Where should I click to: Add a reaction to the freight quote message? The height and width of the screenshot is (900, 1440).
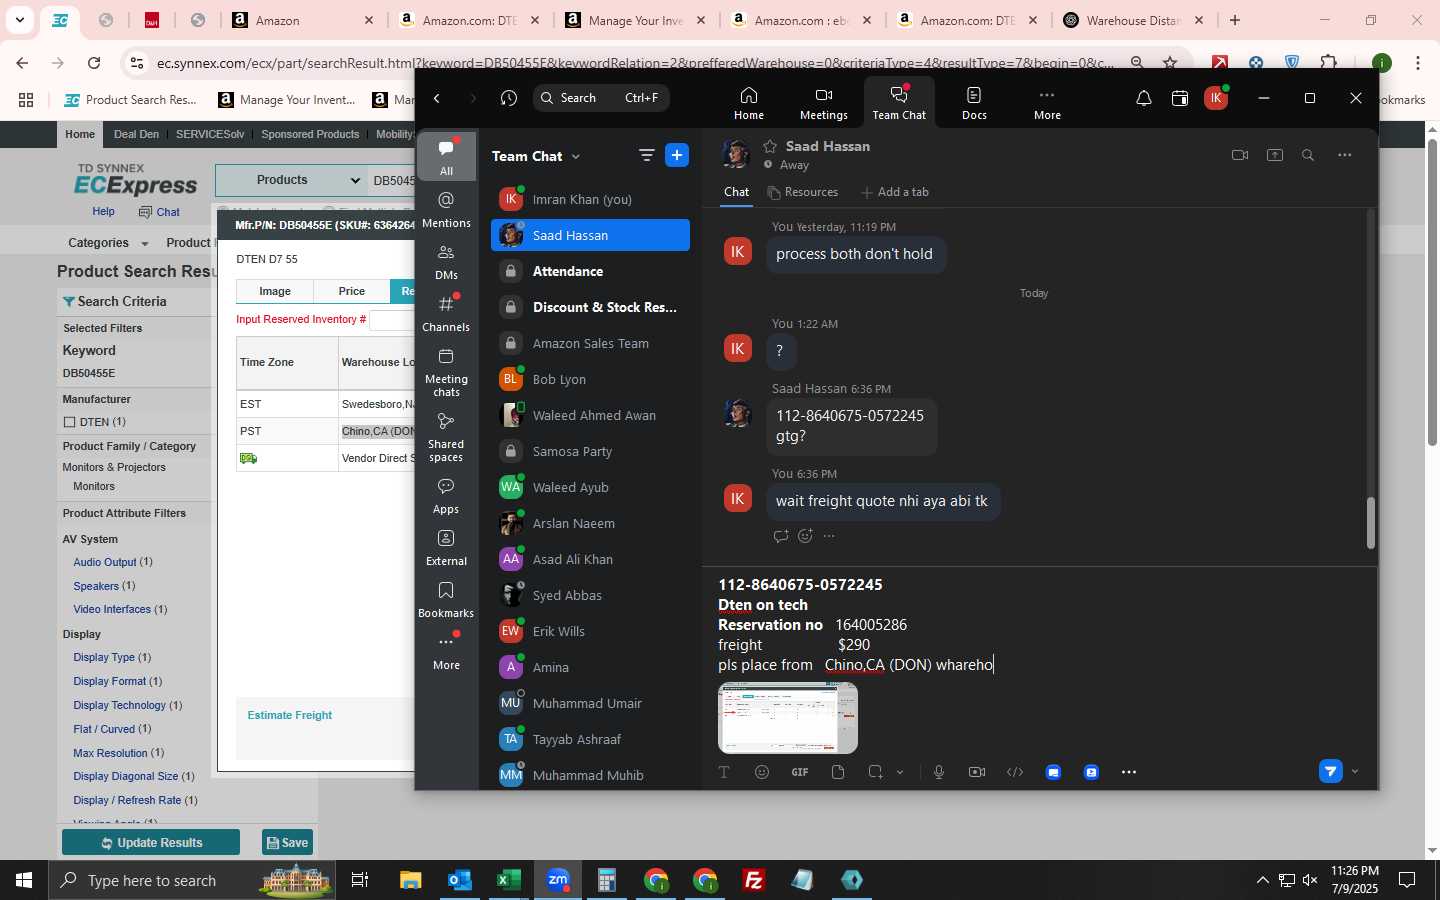pos(805,536)
